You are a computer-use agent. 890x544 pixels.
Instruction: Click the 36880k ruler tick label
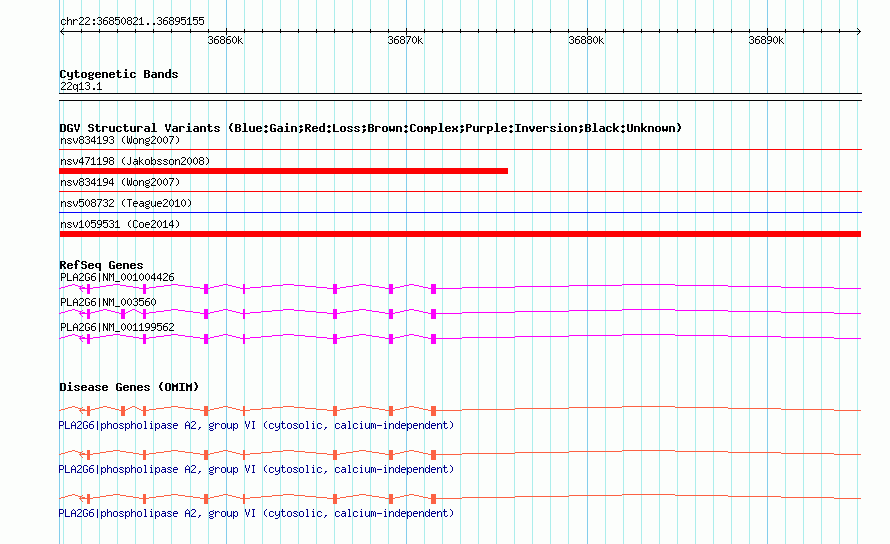[x=586, y=40]
